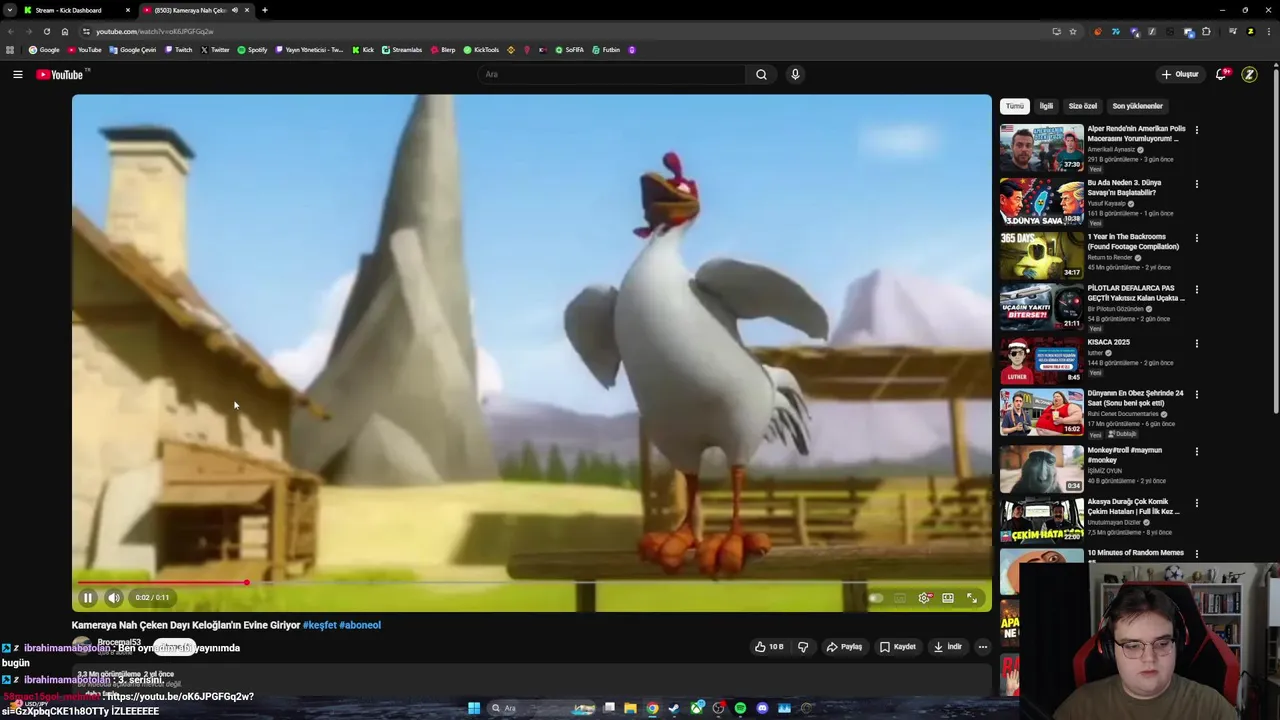Open the Windows Start menu

pyautogui.click(x=474, y=708)
